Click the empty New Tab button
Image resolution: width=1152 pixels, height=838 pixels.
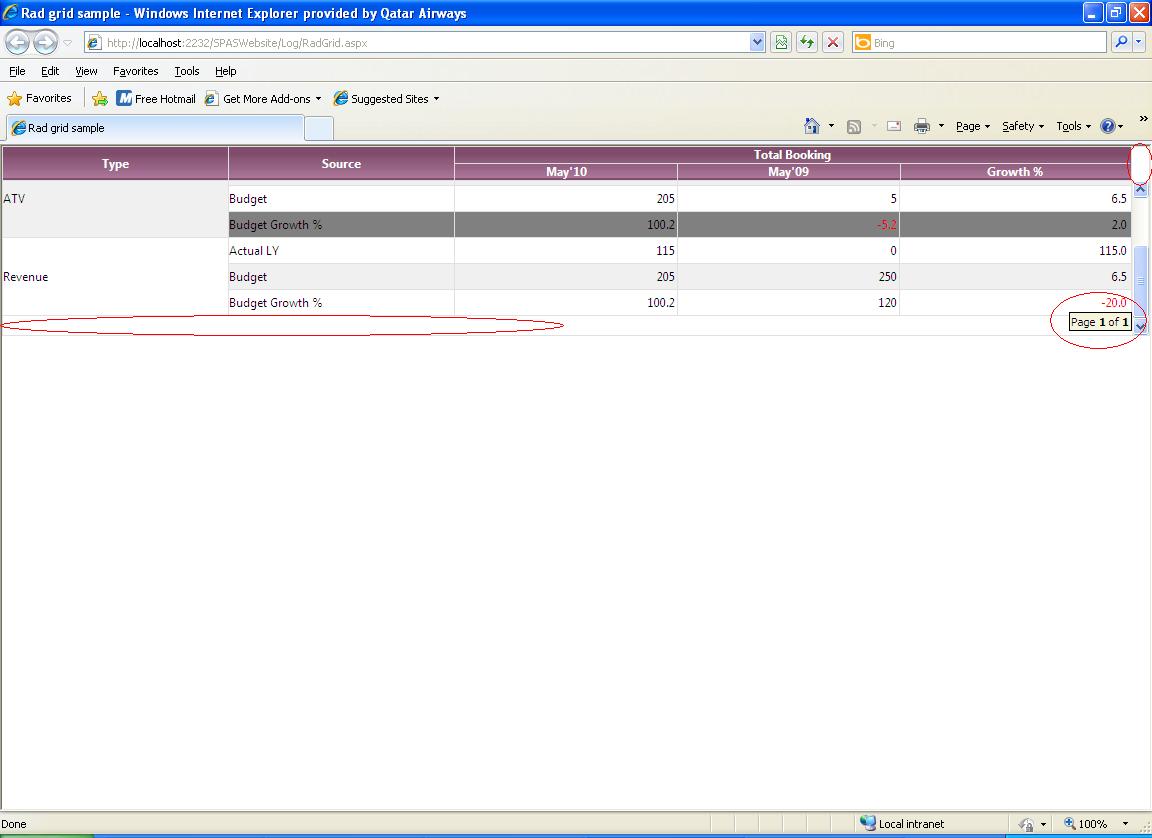click(319, 129)
